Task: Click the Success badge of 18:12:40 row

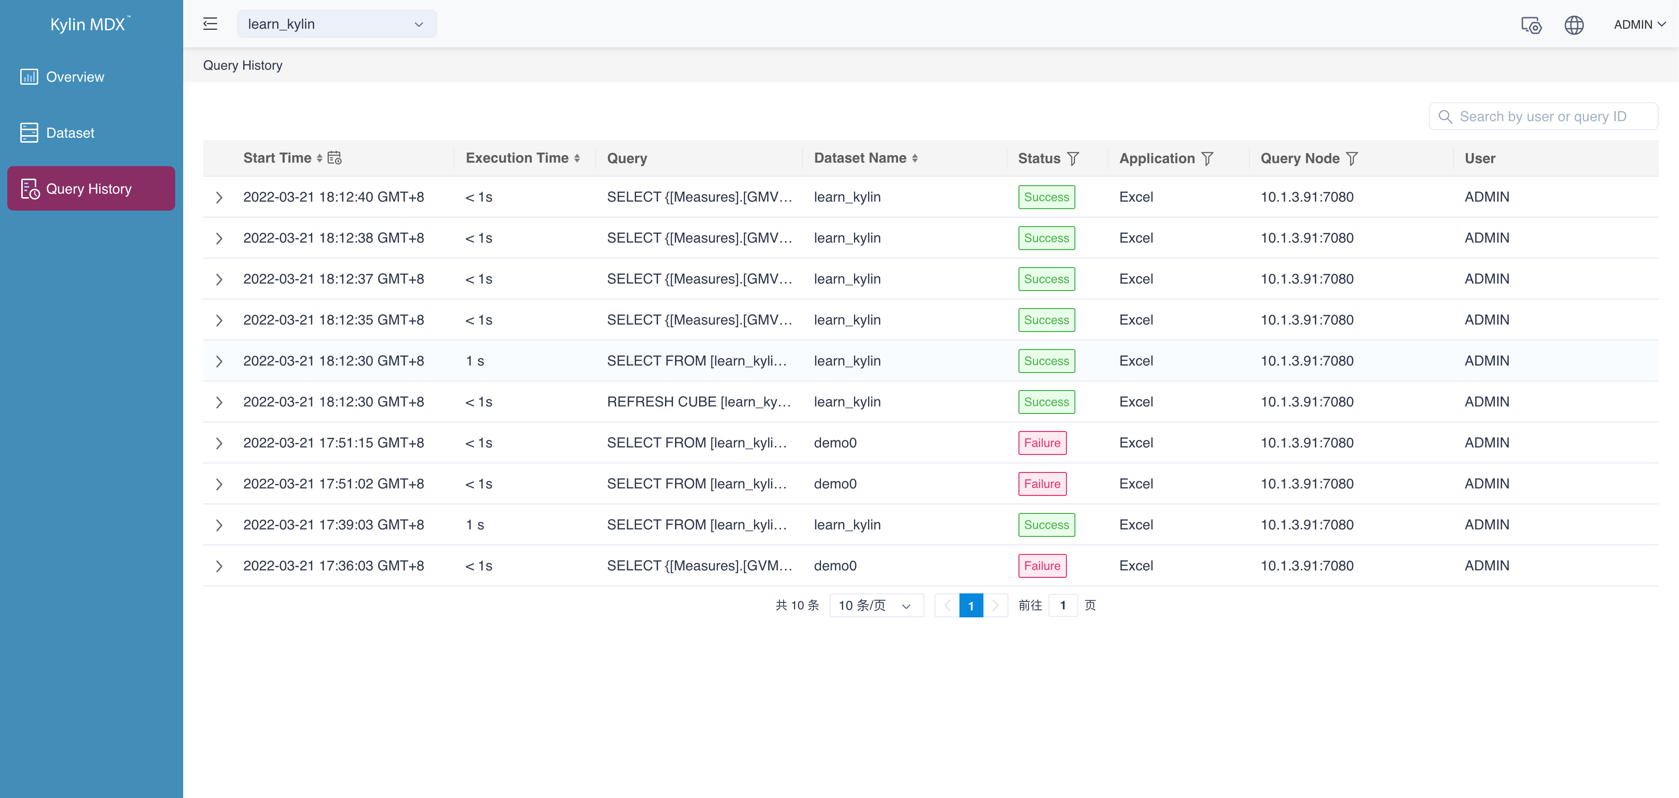Action: click(1047, 198)
